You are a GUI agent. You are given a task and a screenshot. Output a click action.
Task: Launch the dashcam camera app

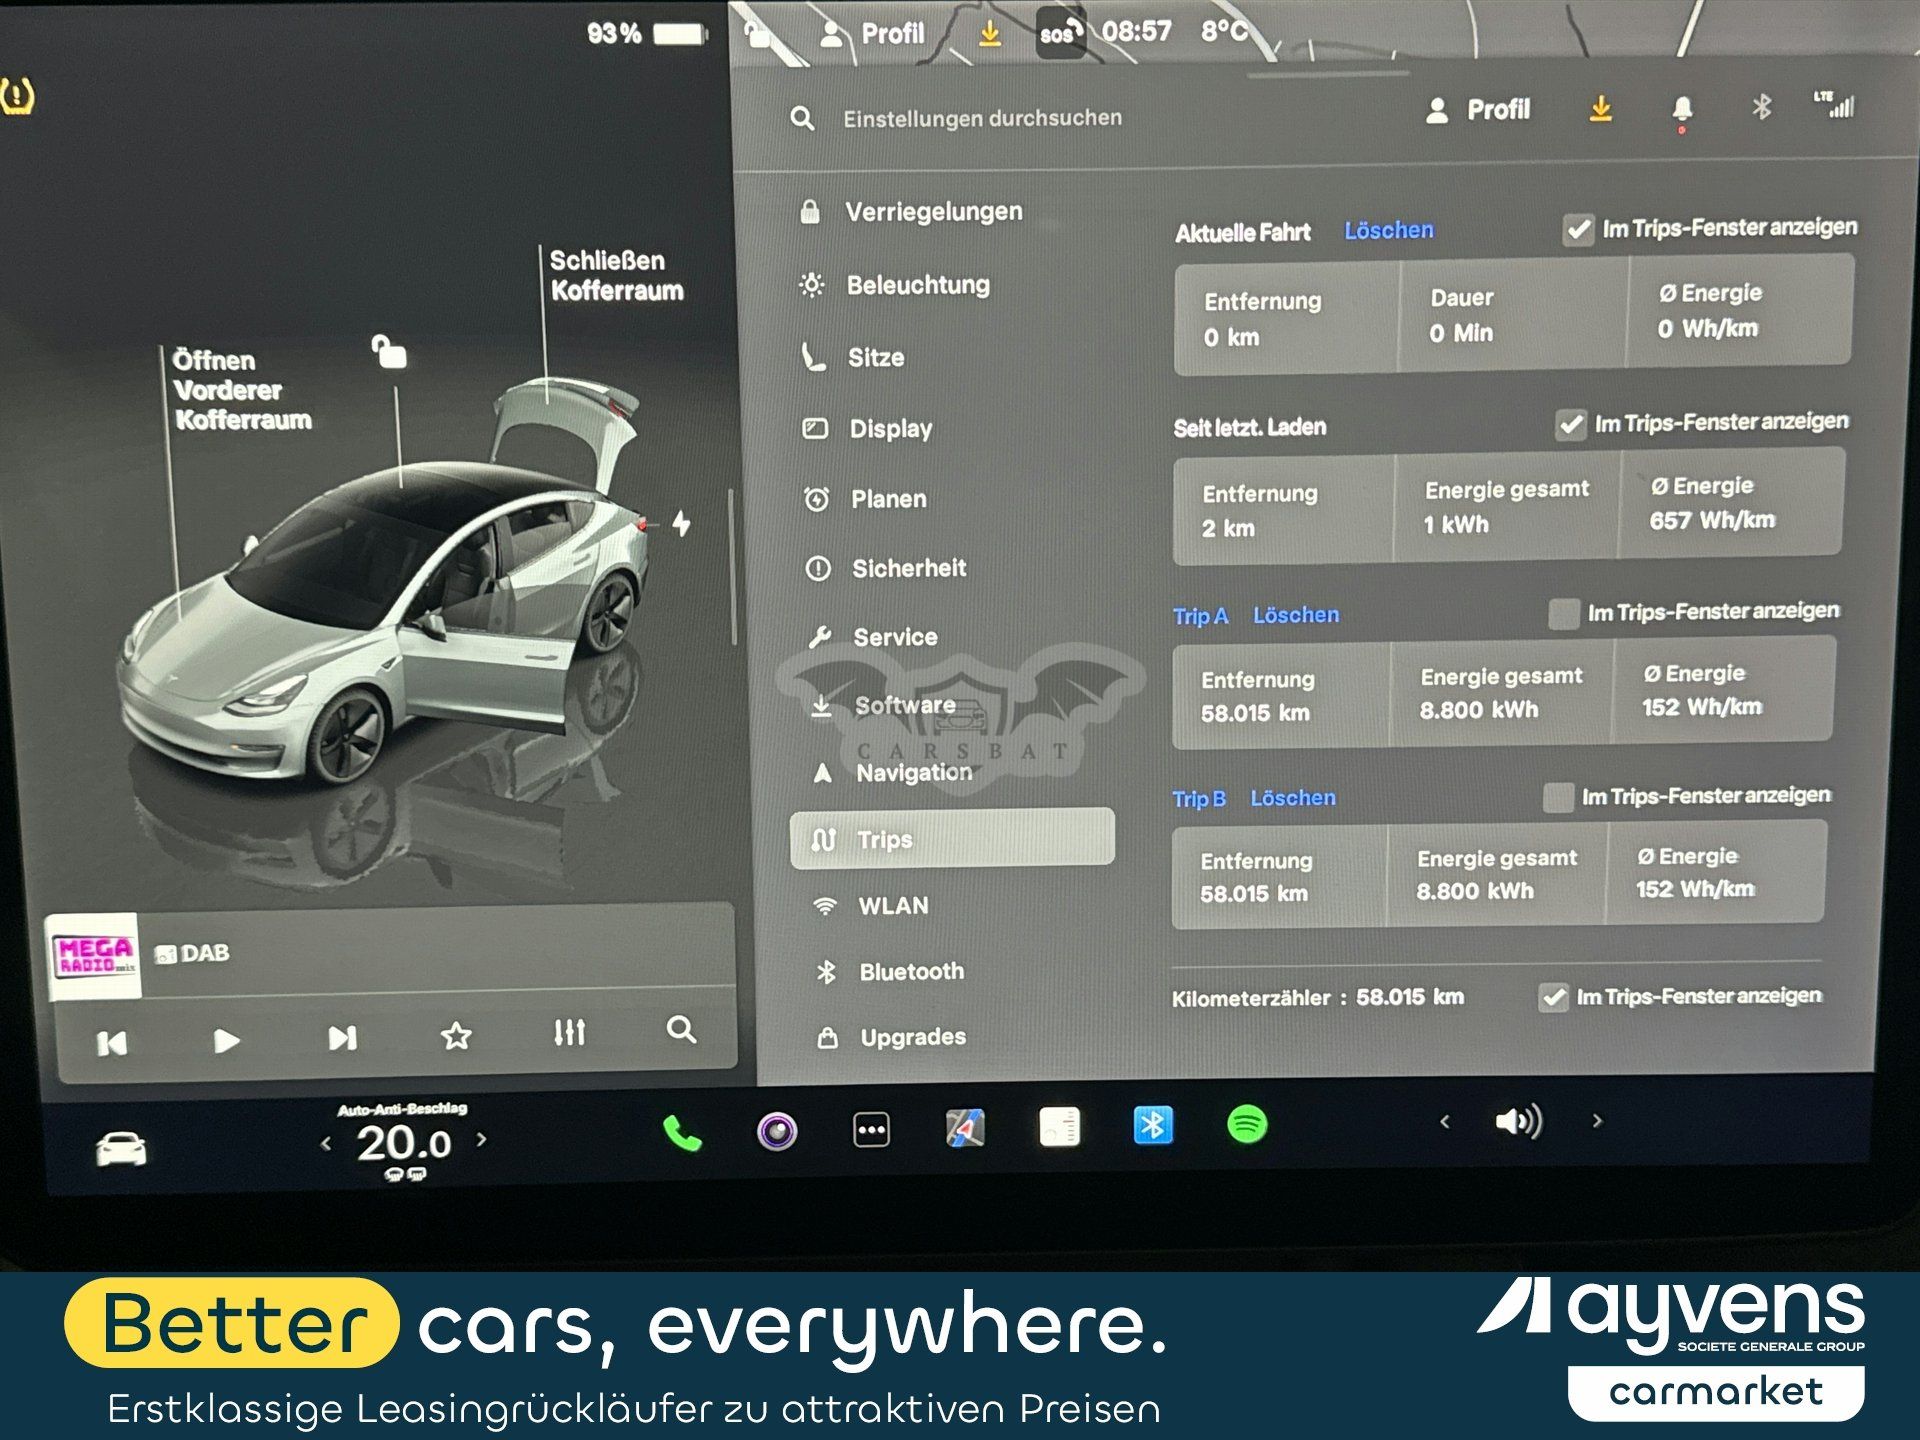tap(777, 1131)
